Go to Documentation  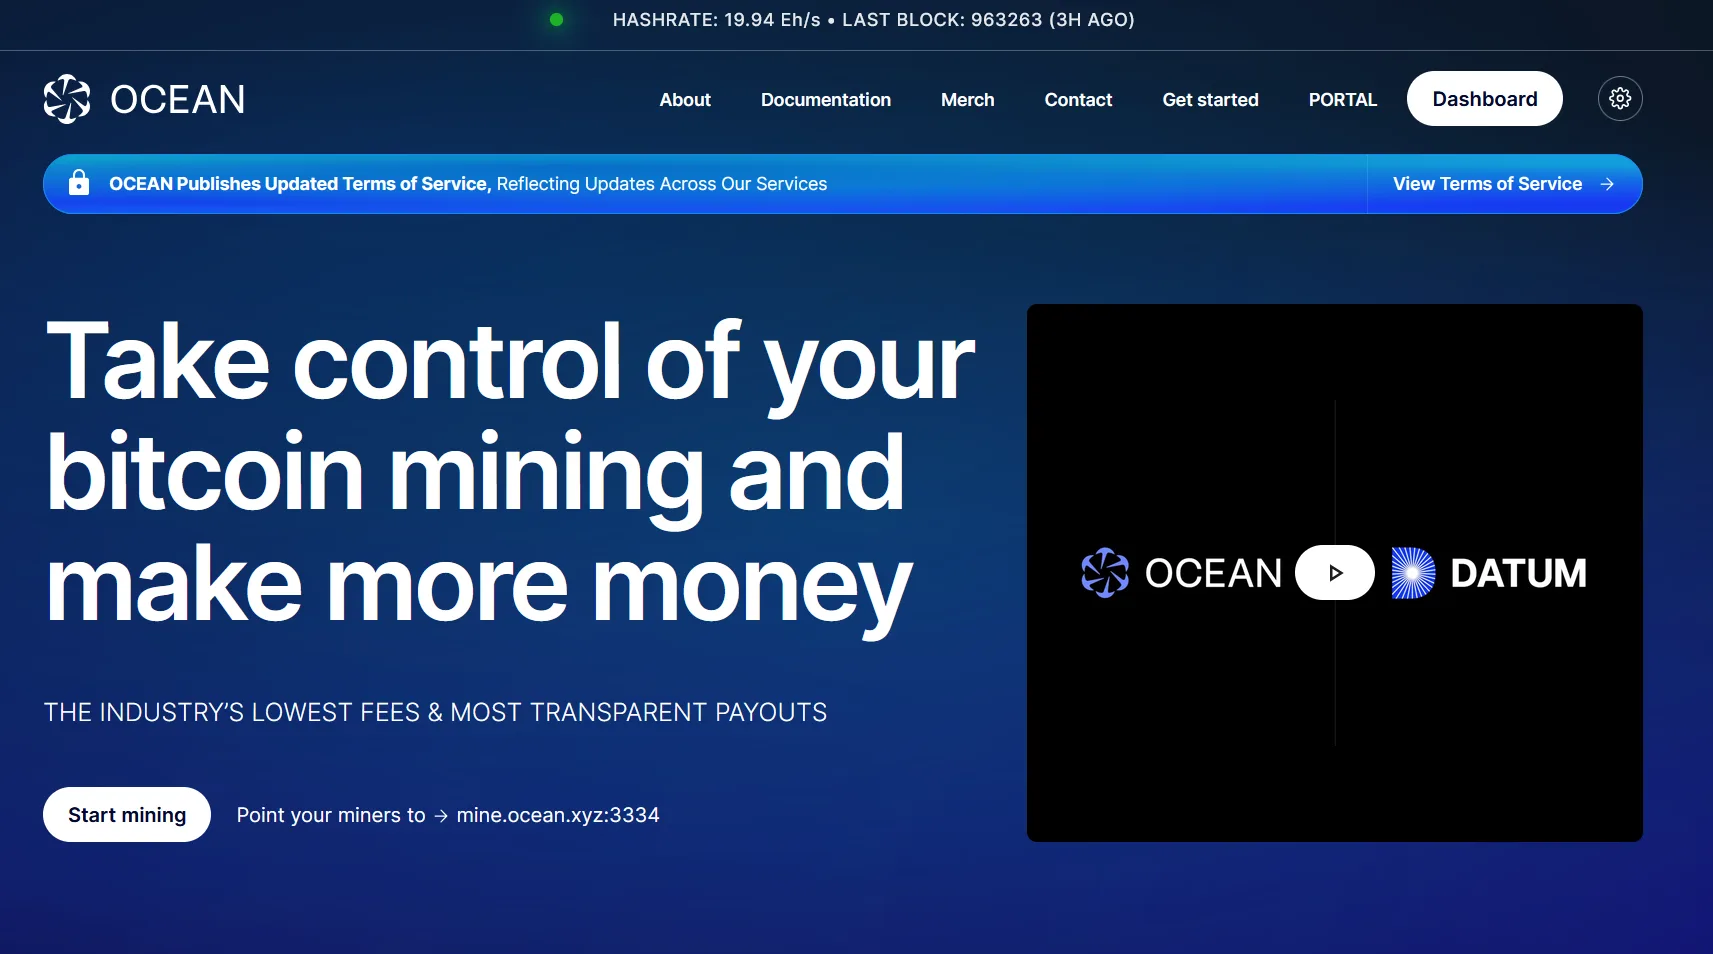pyautogui.click(x=826, y=100)
